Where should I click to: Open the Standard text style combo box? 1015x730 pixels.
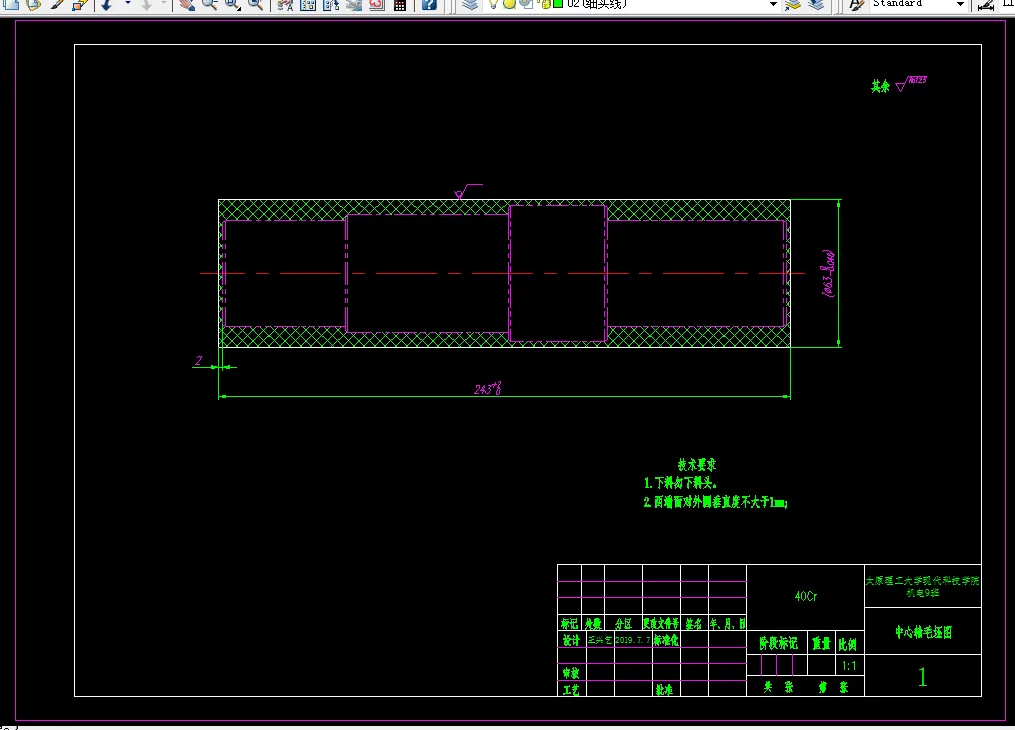click(918, 4)
